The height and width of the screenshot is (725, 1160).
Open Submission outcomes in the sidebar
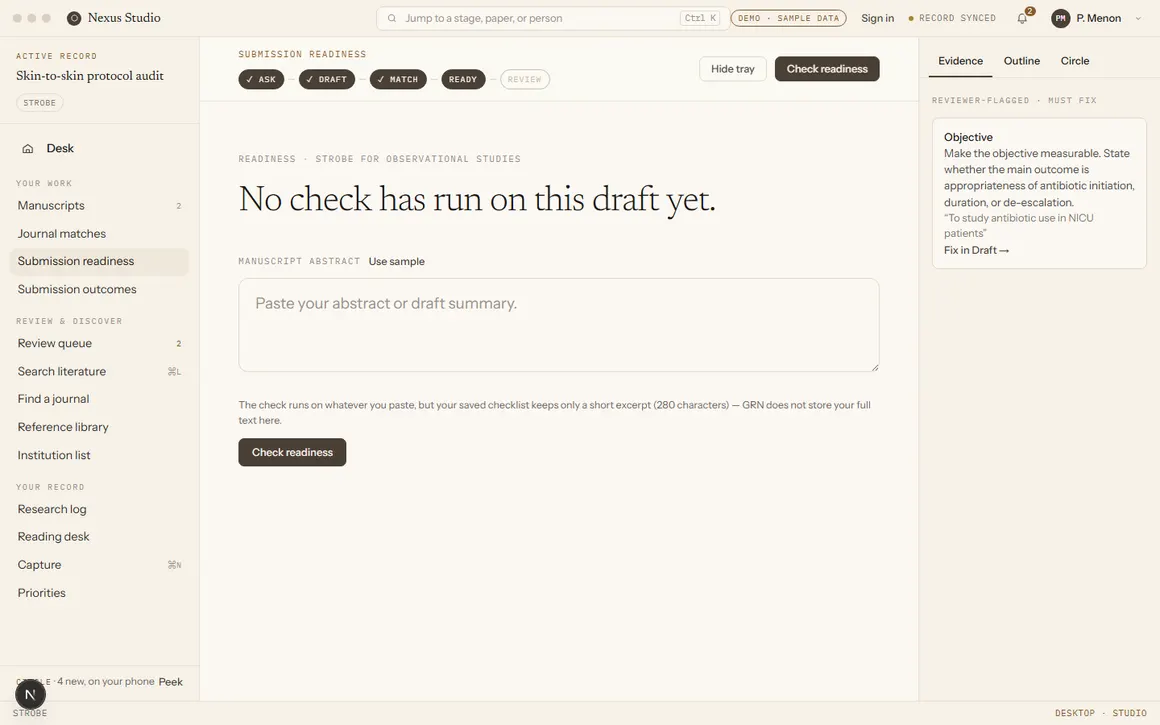[99, 289]
